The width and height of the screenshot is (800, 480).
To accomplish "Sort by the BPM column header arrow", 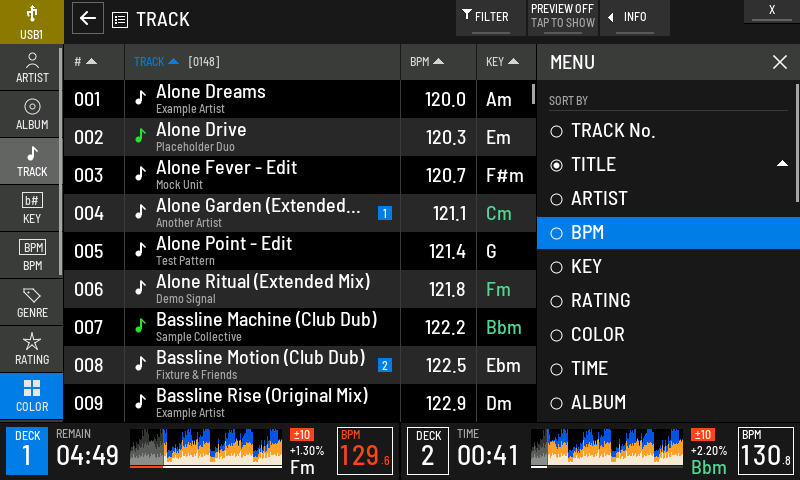I will coord(438,62).
